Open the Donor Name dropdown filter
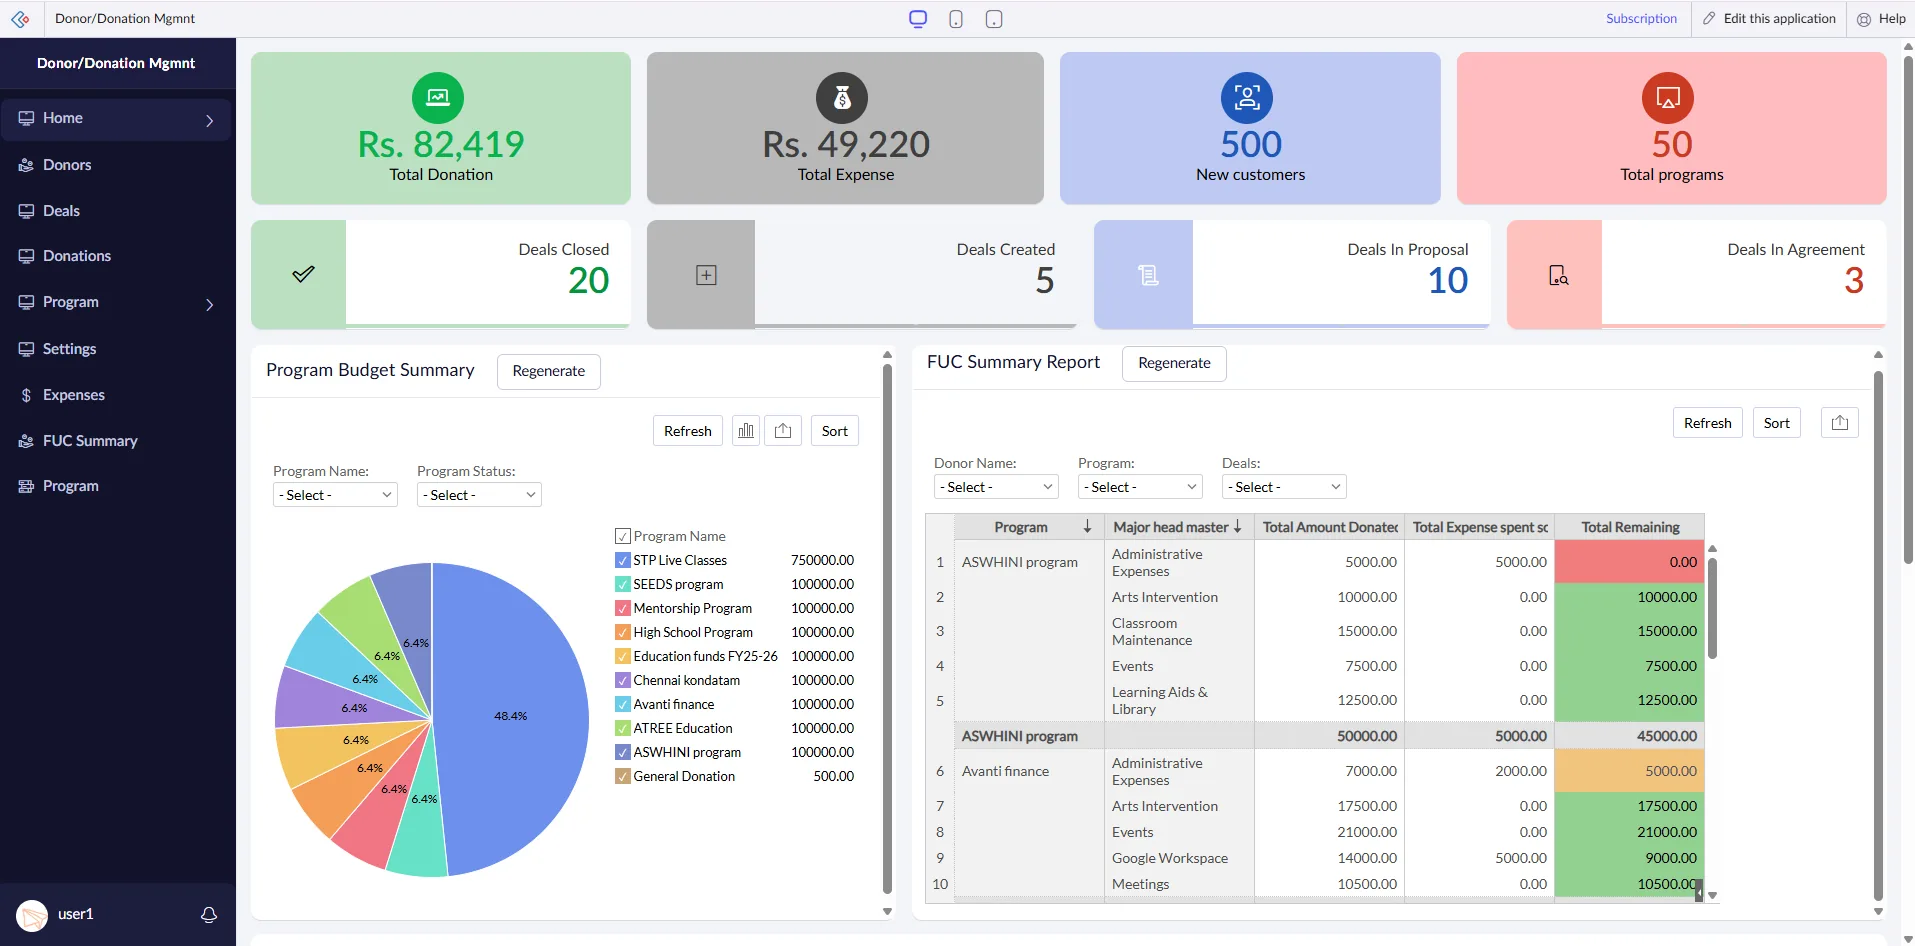 996,487
